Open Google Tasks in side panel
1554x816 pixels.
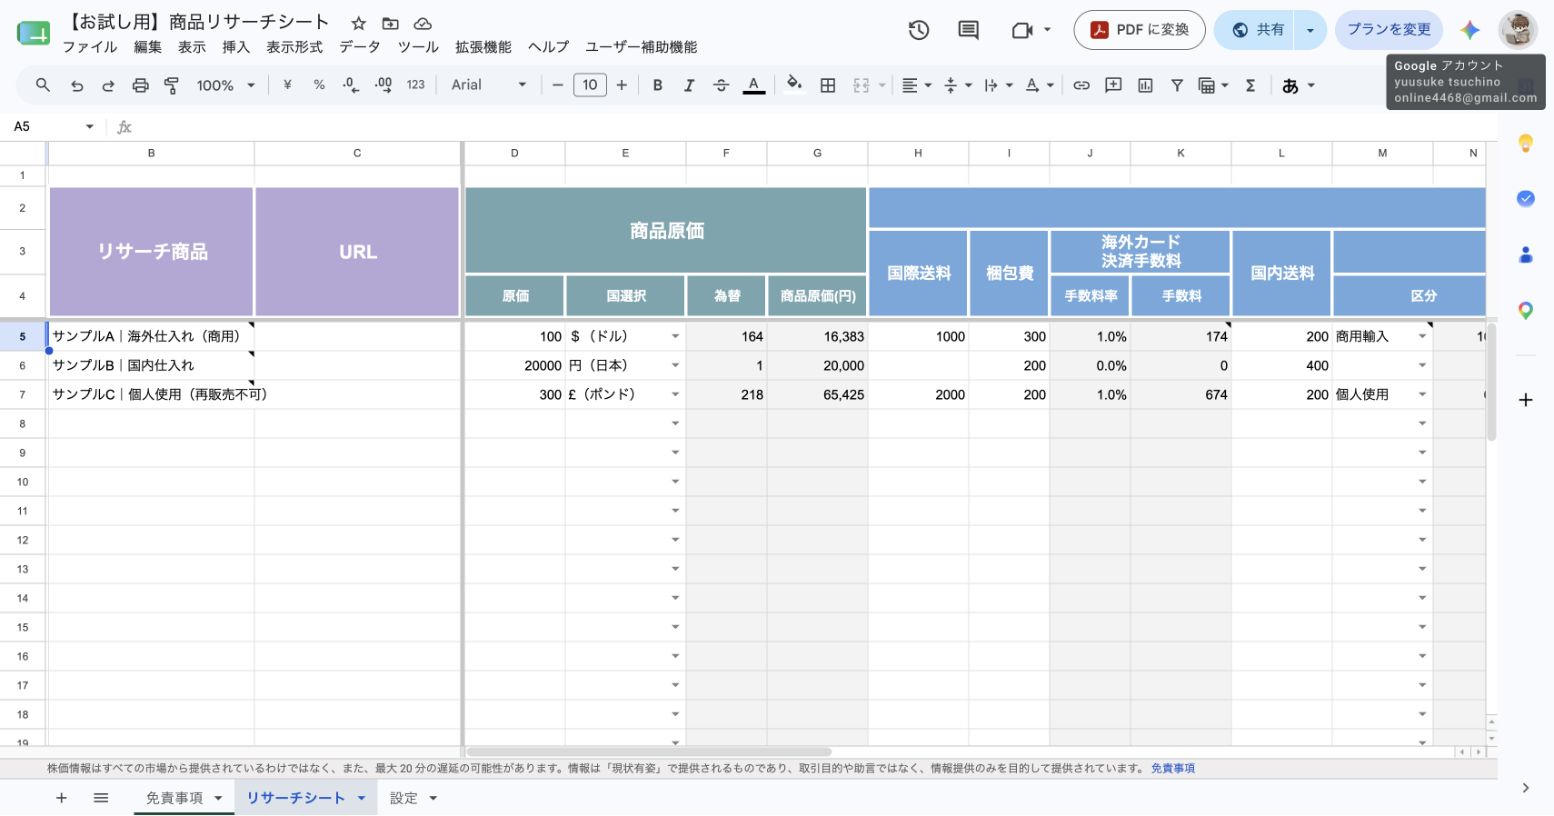[1525, 198]
